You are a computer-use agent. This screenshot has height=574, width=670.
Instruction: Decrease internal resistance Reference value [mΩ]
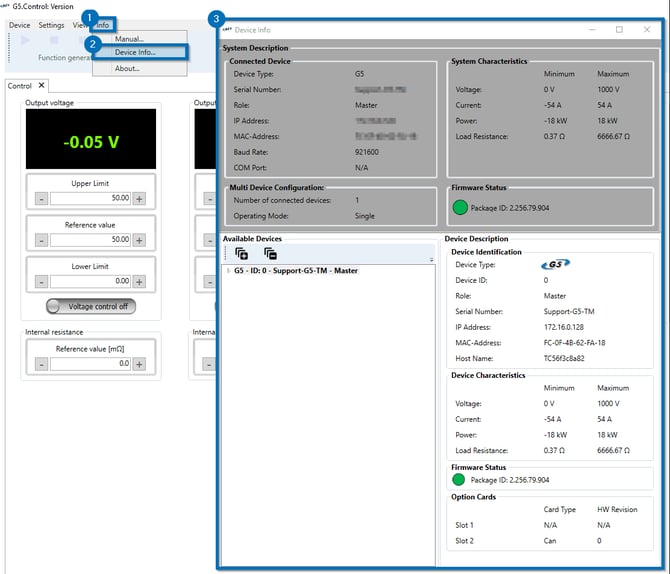coord(41,364)
